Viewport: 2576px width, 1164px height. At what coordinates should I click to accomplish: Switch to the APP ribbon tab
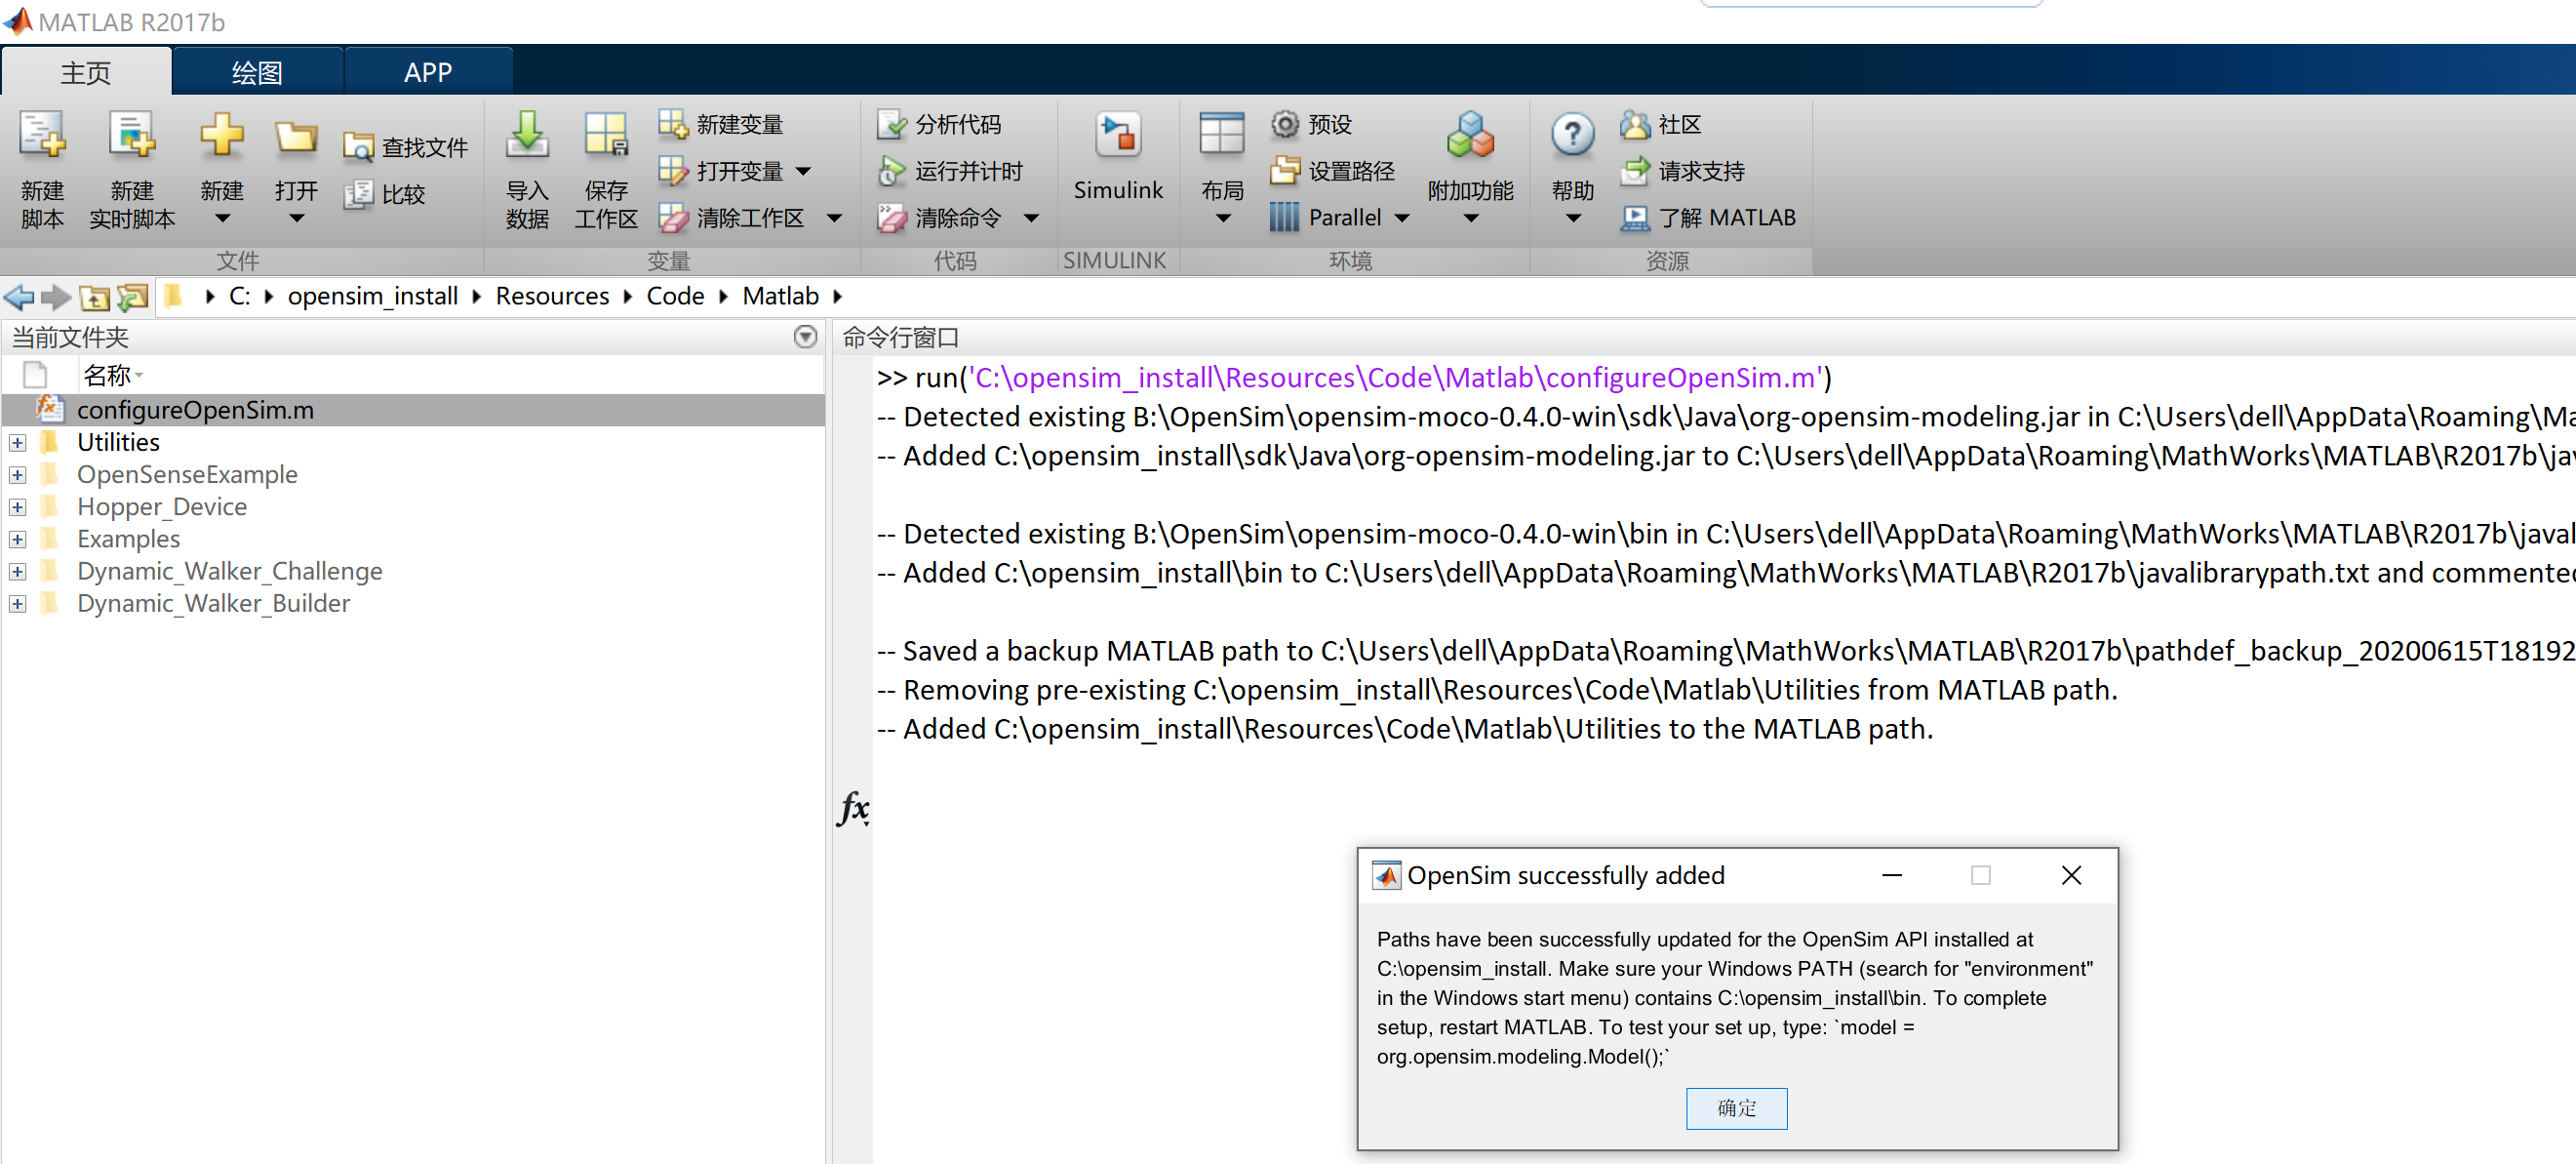coord(427,72)
